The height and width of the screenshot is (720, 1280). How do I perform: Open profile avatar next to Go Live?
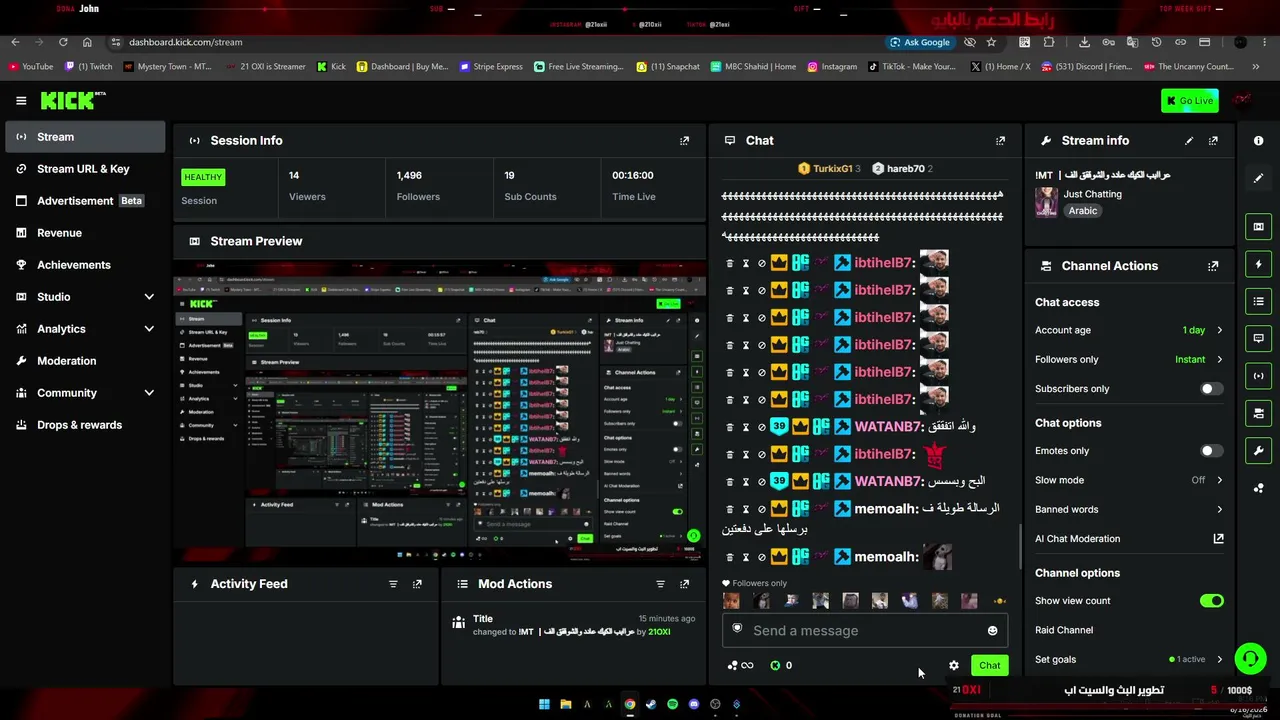(1243, 100)
